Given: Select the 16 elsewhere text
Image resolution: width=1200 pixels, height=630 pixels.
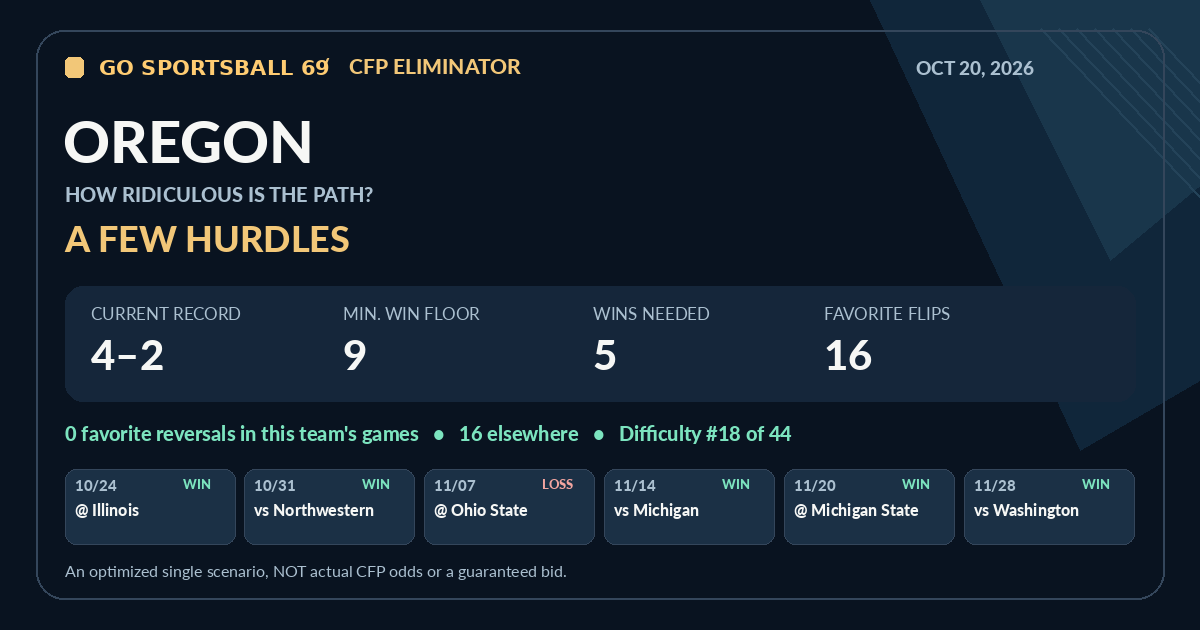Looking at the screenshot, I should [x=518, y=434].
